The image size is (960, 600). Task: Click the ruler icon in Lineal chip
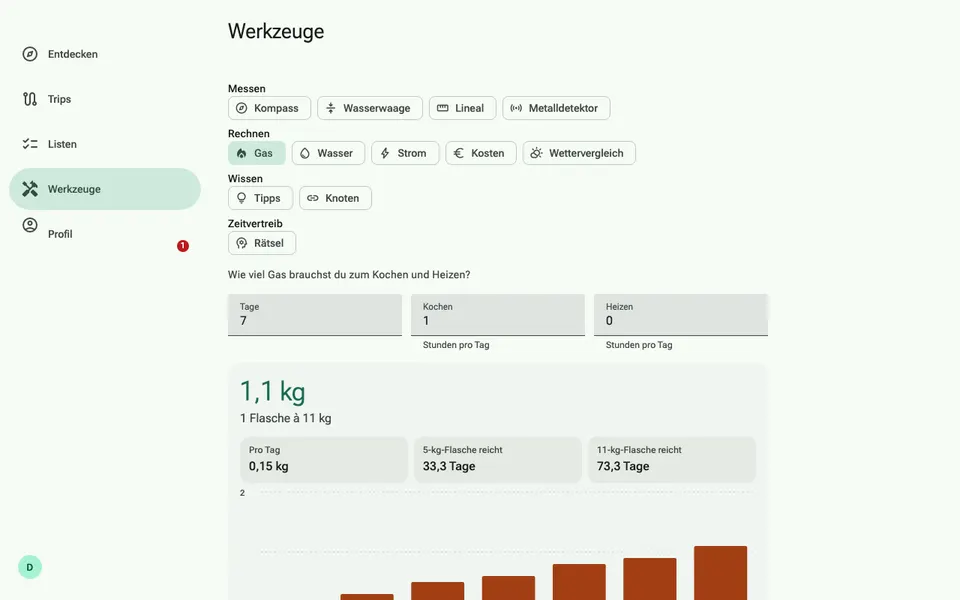pyautogui.click(x=443, y=108)
